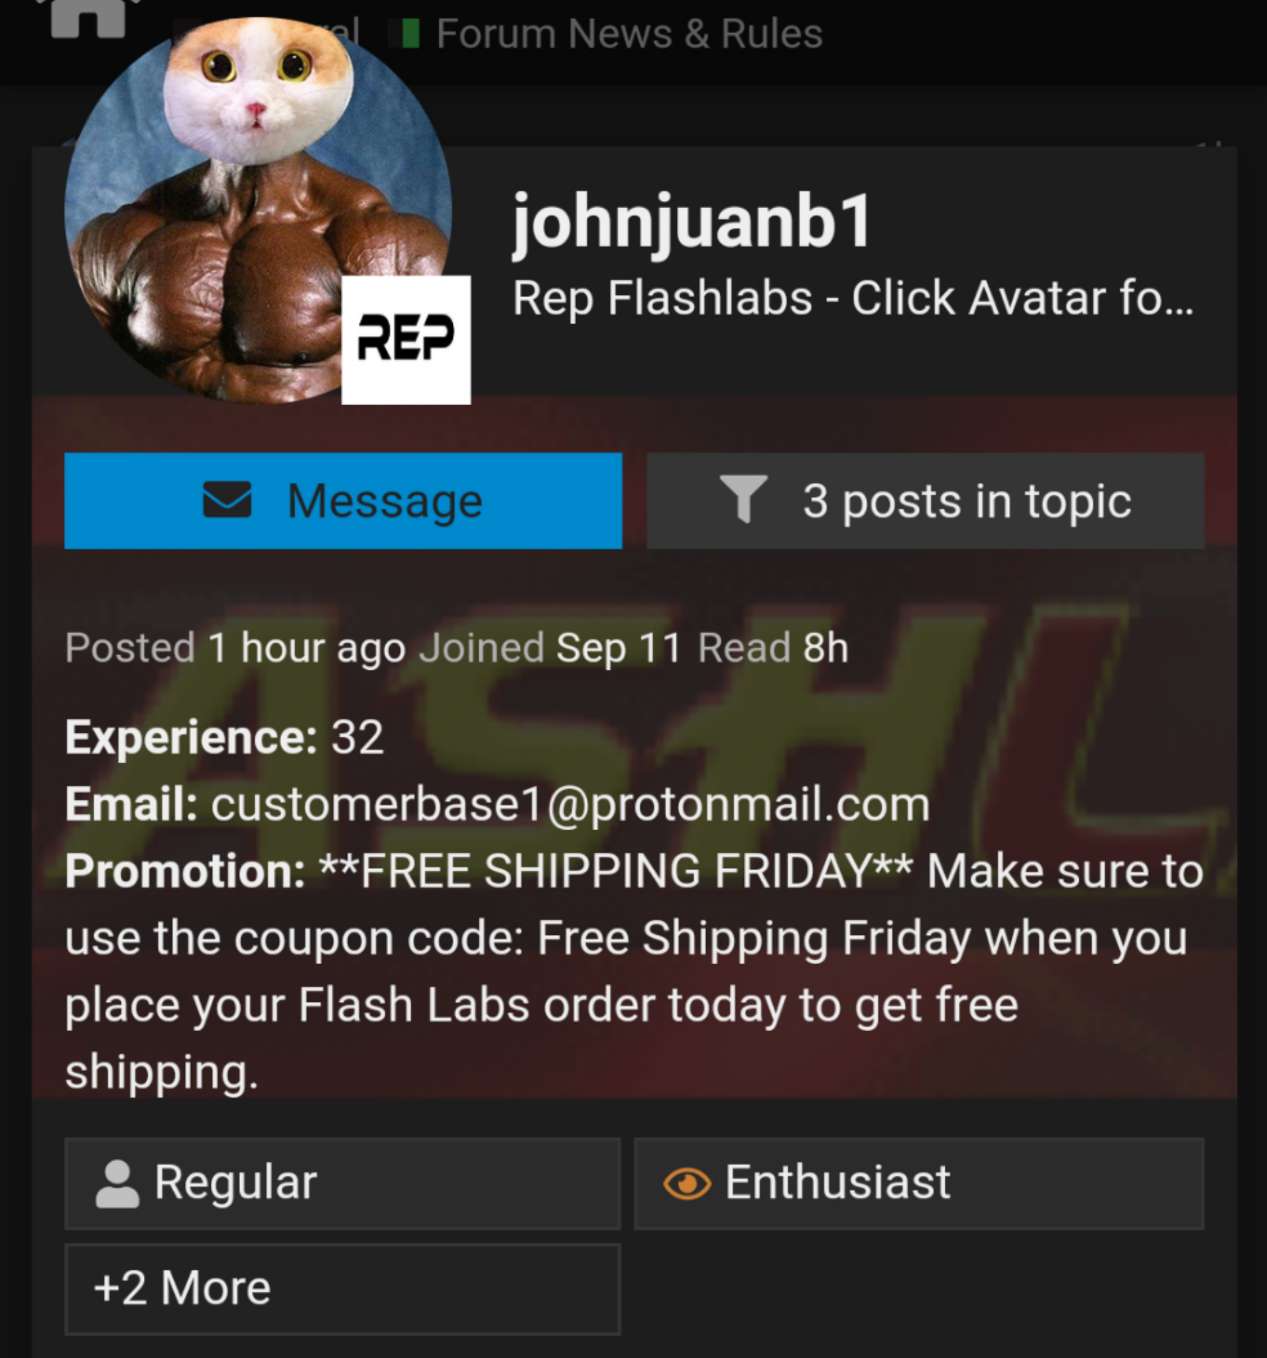Screen dimensions: 1267x1358
Task: Click the envelope icon in Message
Action: pos(227,500)
